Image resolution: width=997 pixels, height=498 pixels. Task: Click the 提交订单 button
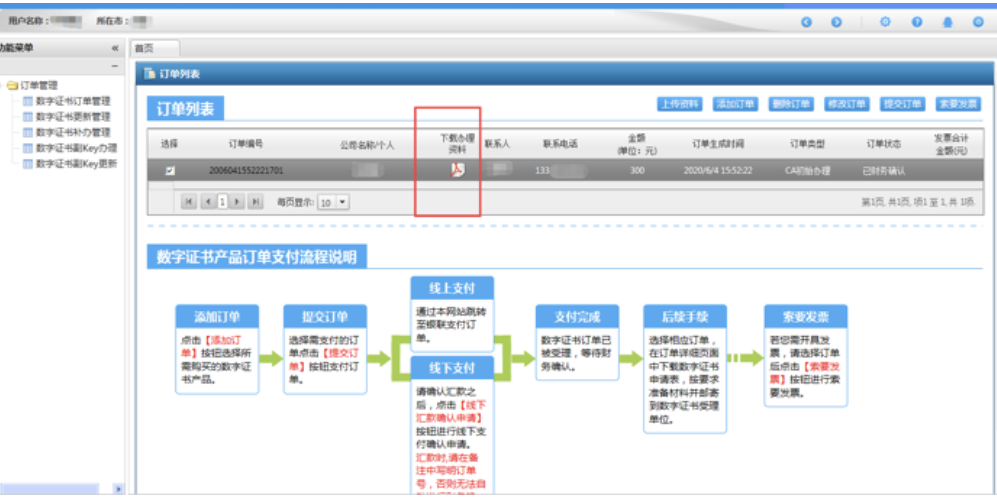pyautogui.click(x=902, y=104)
